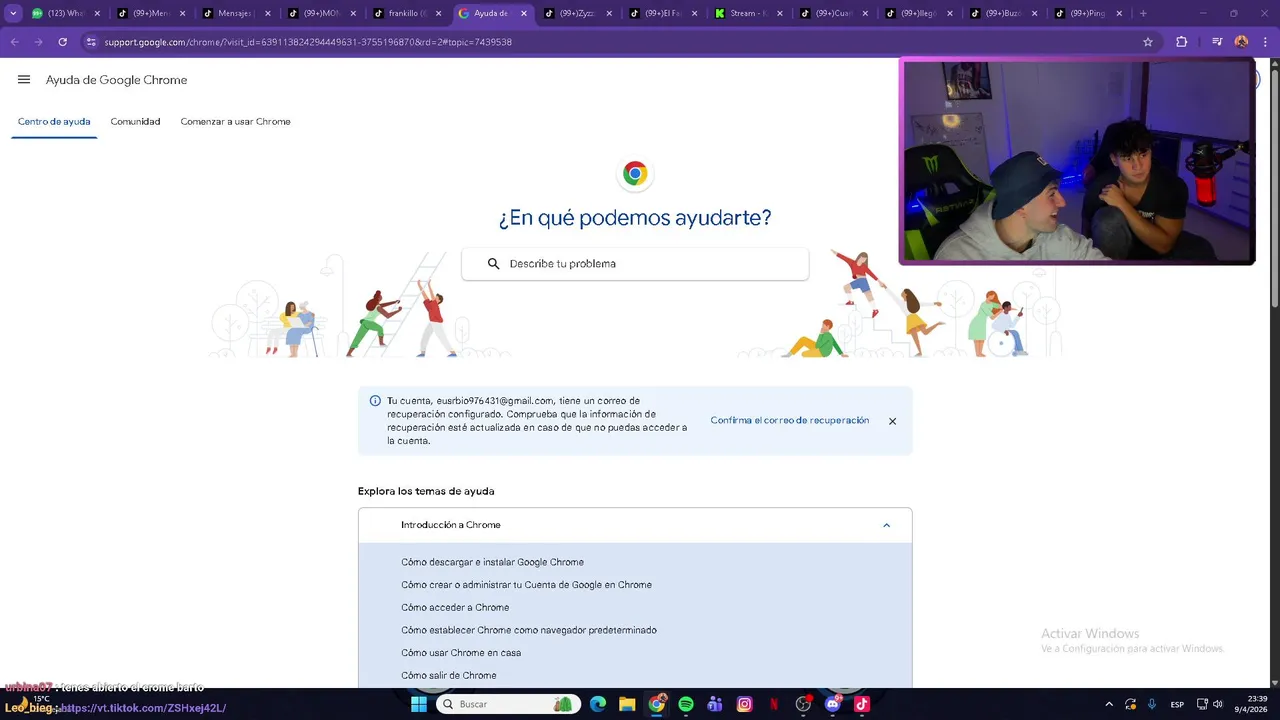
Task: Dismiss the recovery email notice
Action: [892, 421]
